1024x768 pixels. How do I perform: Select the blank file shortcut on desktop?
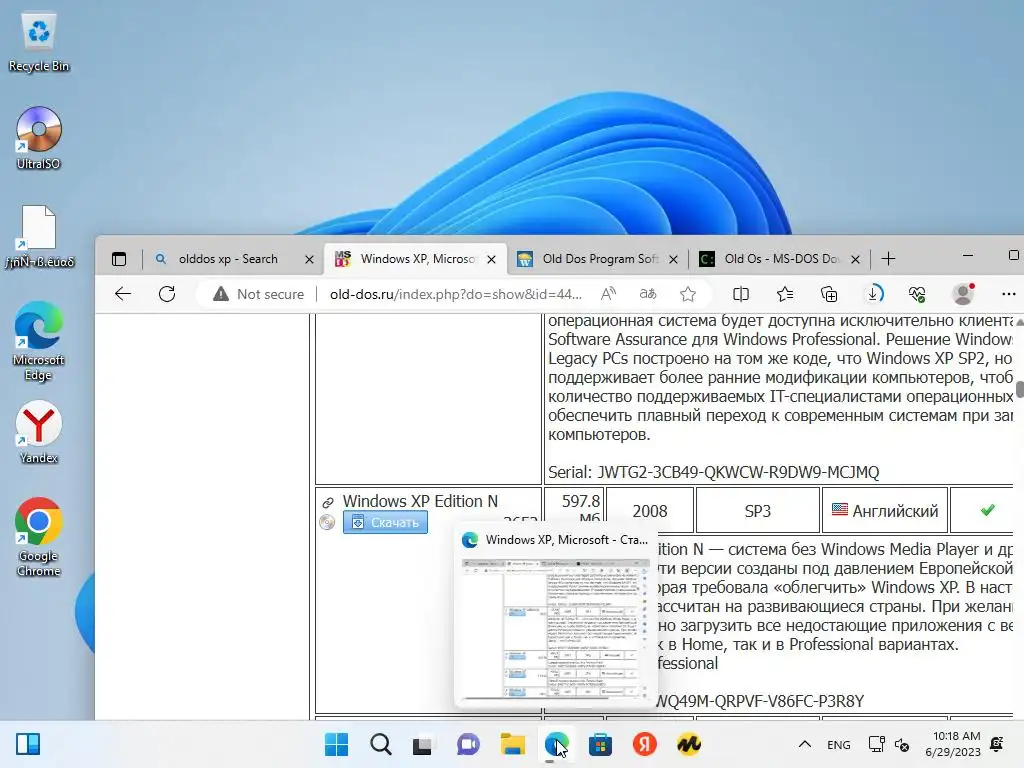pos(39,236)
